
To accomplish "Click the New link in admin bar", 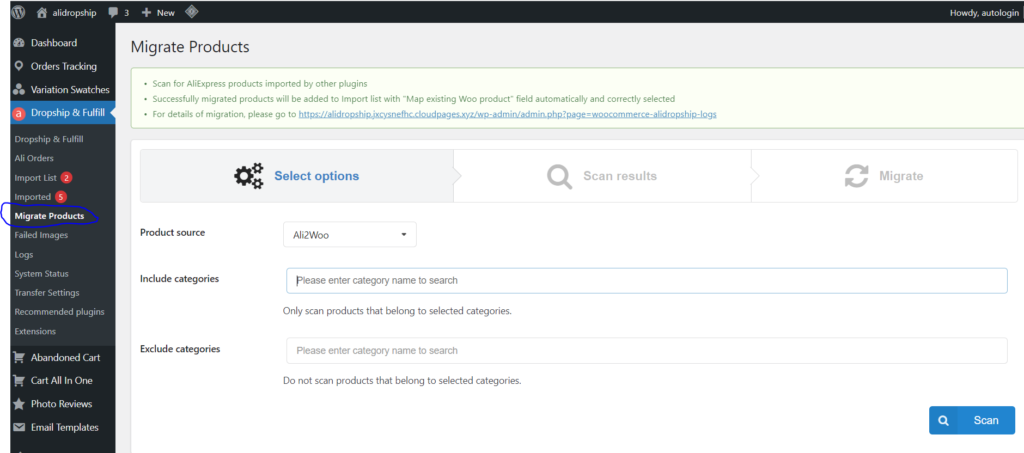I will [x=166, y=12].
